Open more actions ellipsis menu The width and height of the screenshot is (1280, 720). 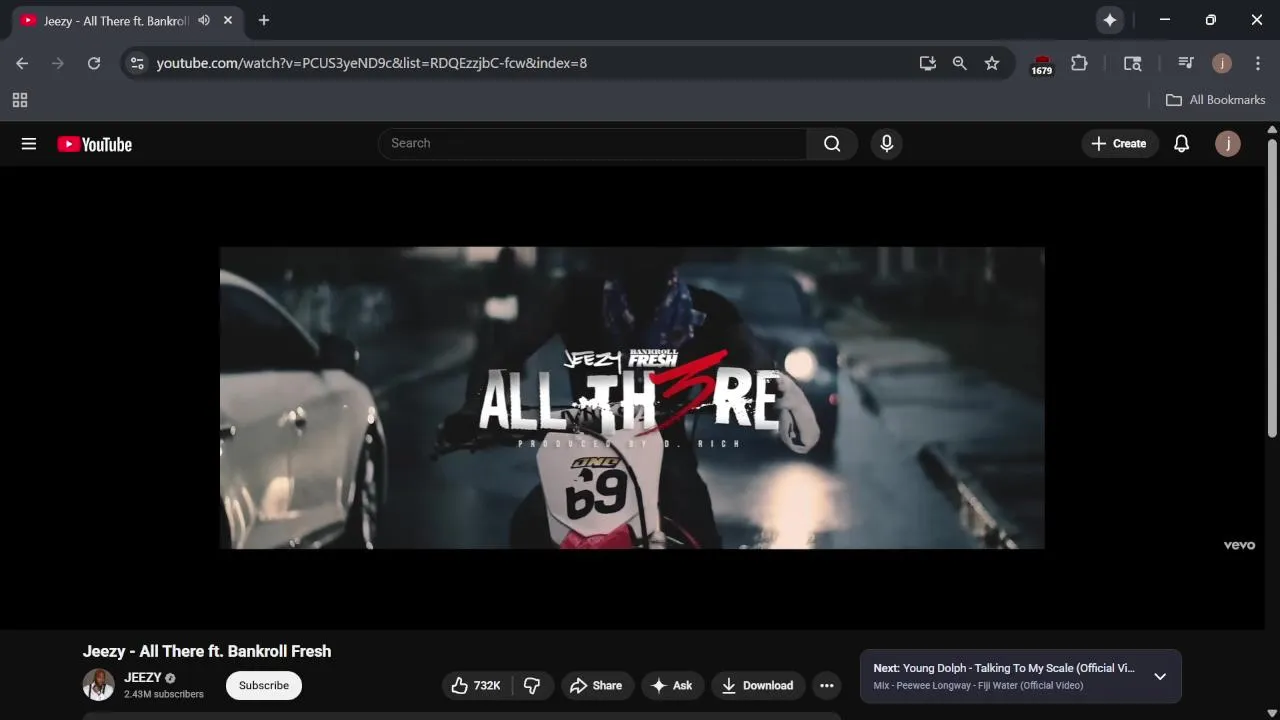click(x=826, y=685)
